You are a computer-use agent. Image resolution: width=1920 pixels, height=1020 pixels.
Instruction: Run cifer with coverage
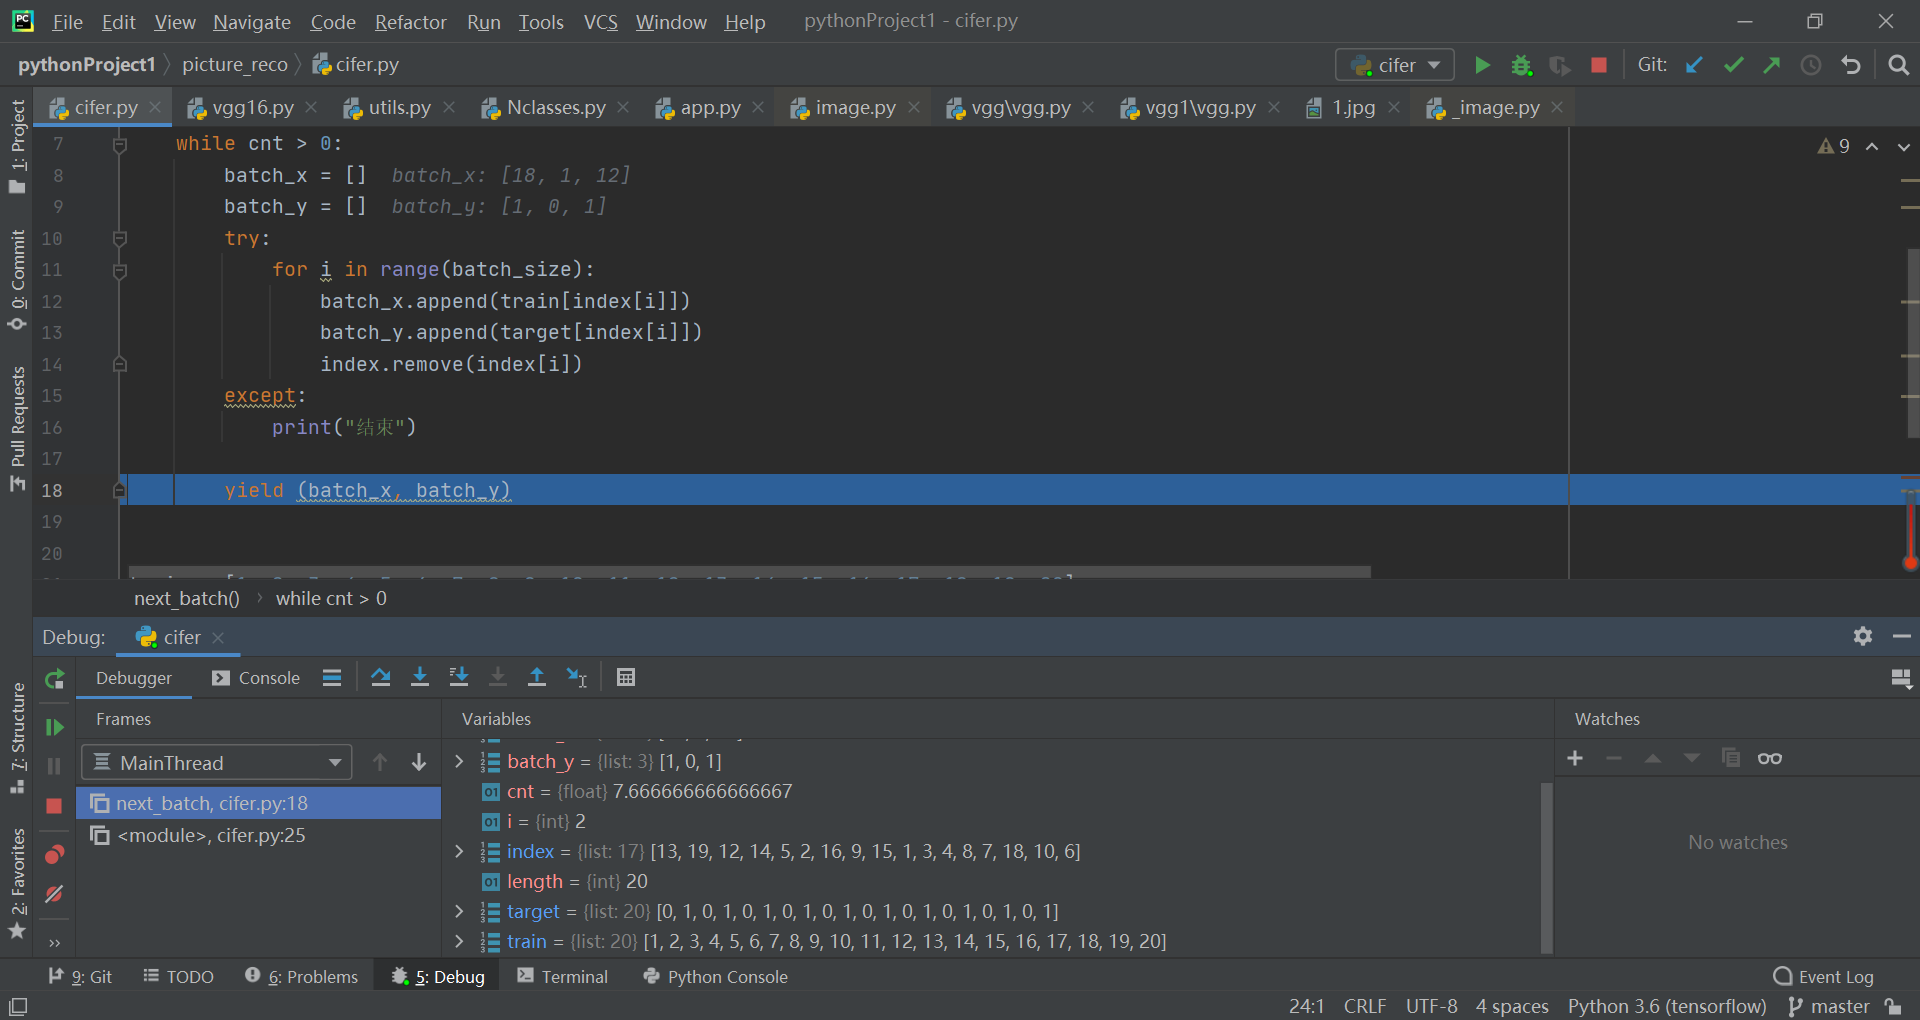[x=1560, y=65]
